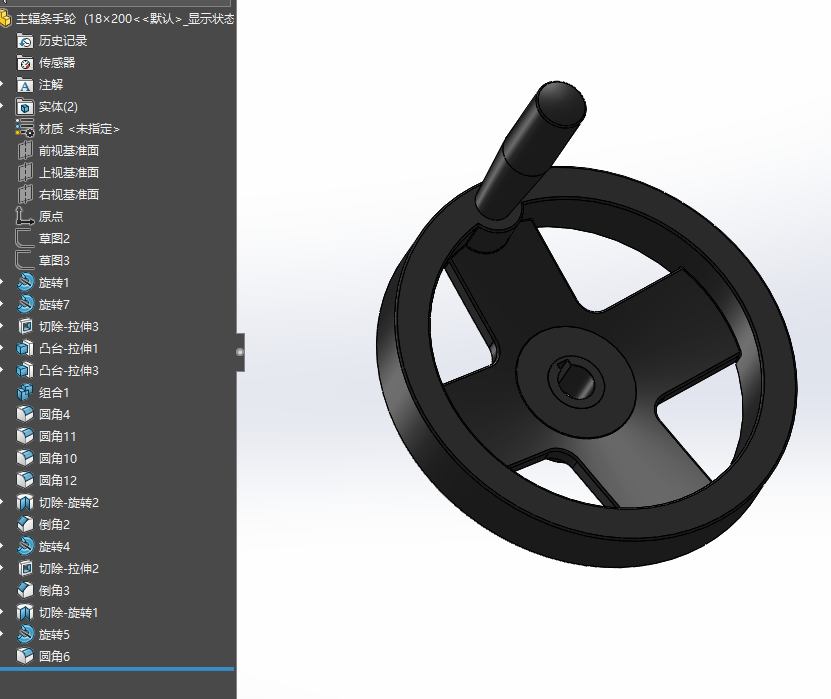
Task: Click the 圆角4 fillet icon
Action: [x=24, y=414]
